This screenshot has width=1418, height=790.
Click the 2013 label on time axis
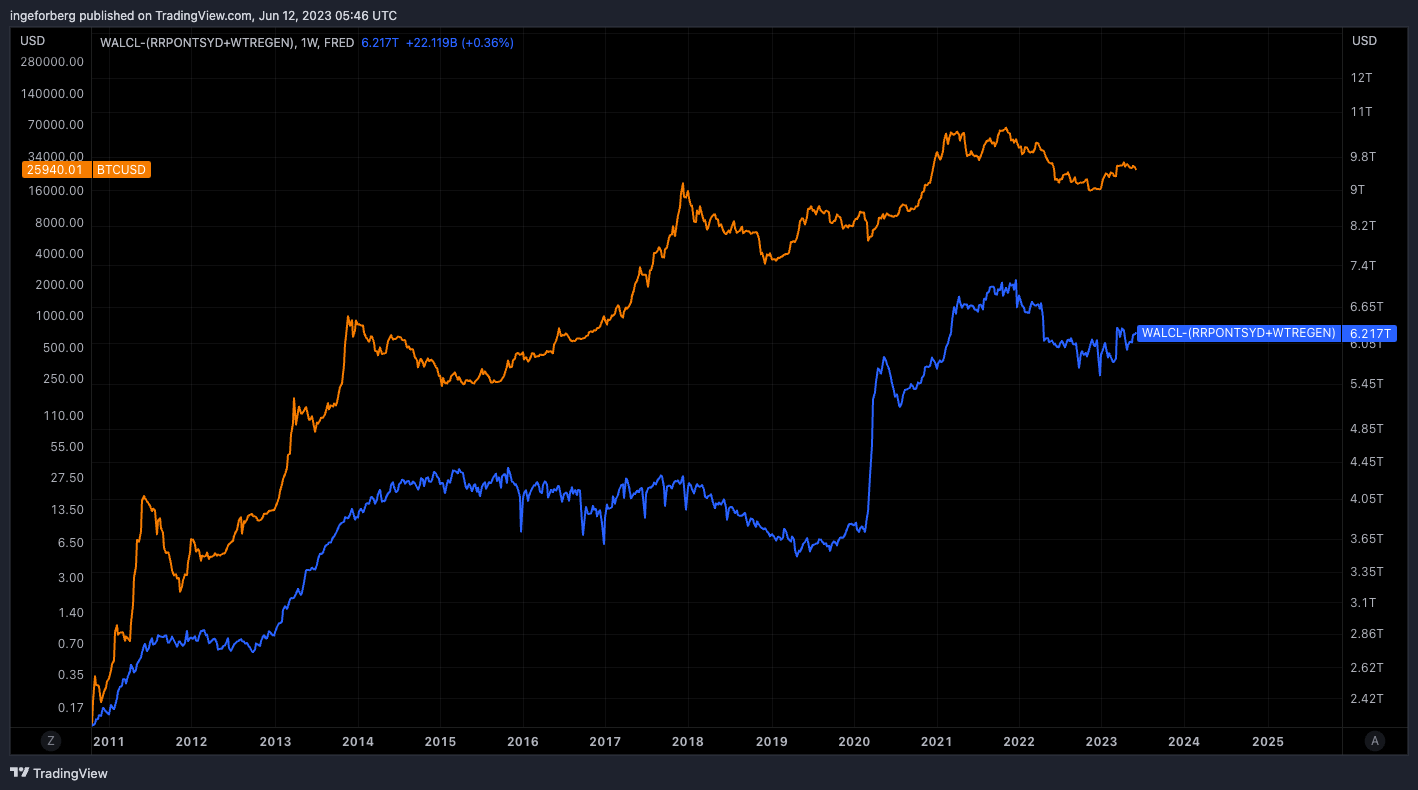coord(275,742)
